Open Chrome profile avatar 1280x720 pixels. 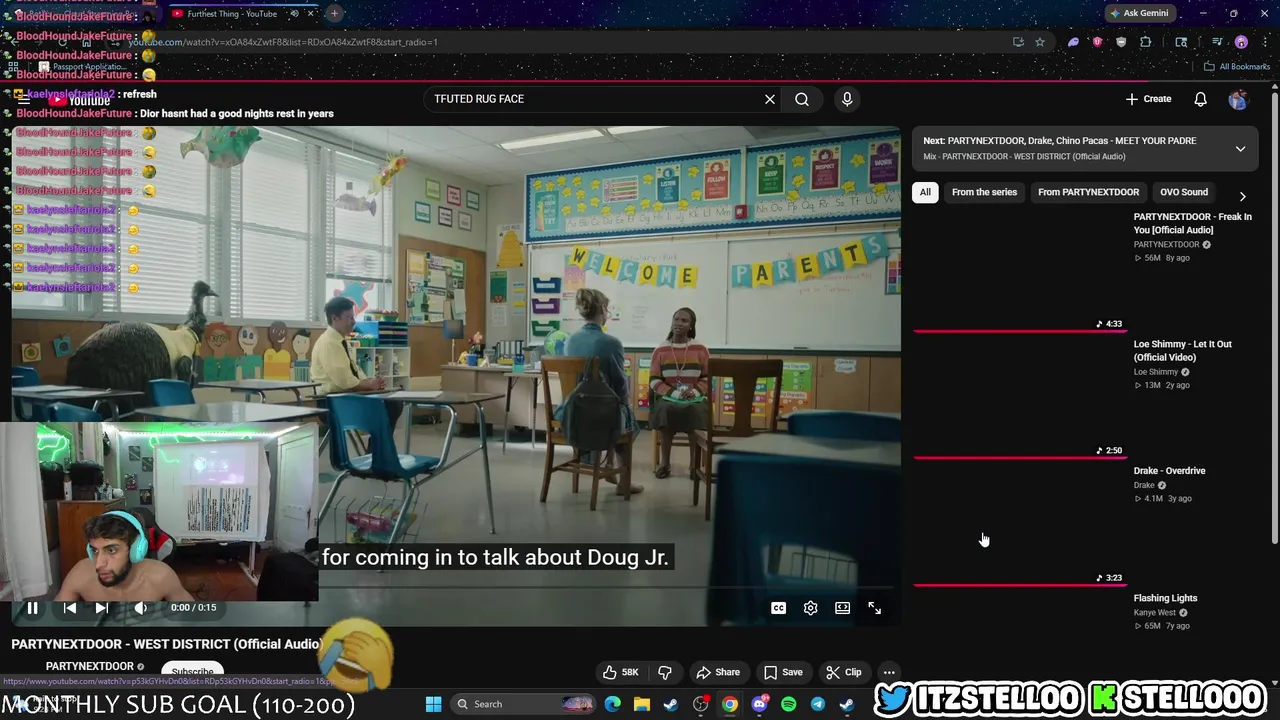point(1241,42)
